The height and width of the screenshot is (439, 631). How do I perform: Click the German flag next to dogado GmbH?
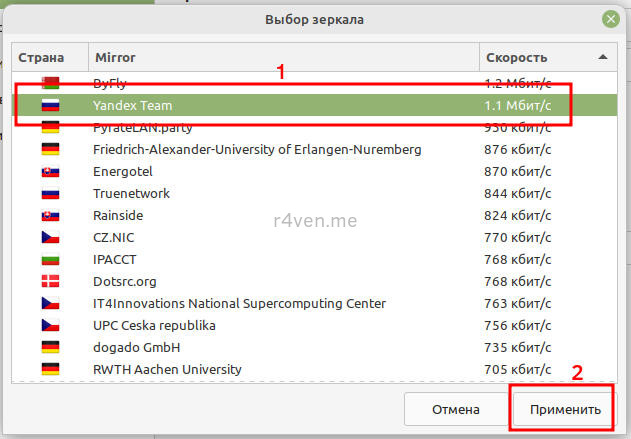50,347
